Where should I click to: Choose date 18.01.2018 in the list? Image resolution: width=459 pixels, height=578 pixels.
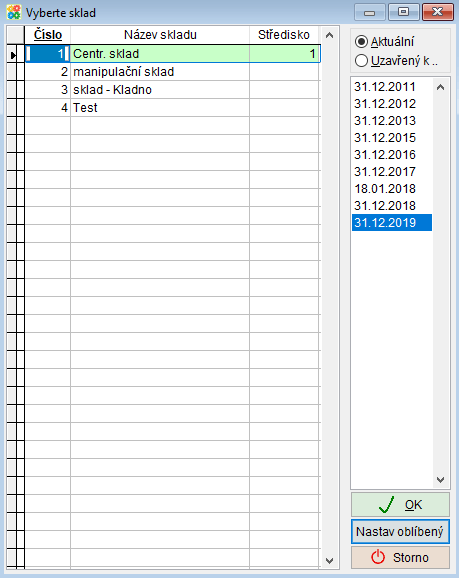click(x=392, y=189)
